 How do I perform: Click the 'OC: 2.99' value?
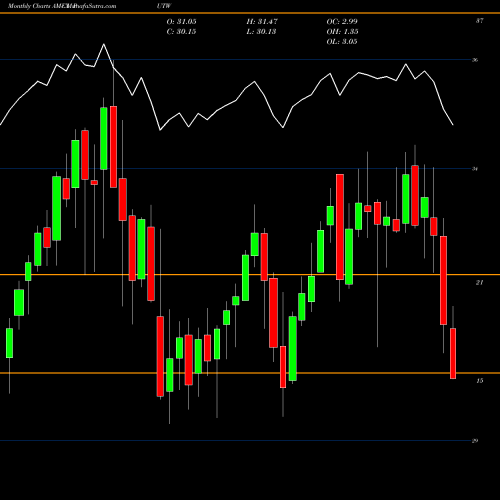[x=342, y=22]
